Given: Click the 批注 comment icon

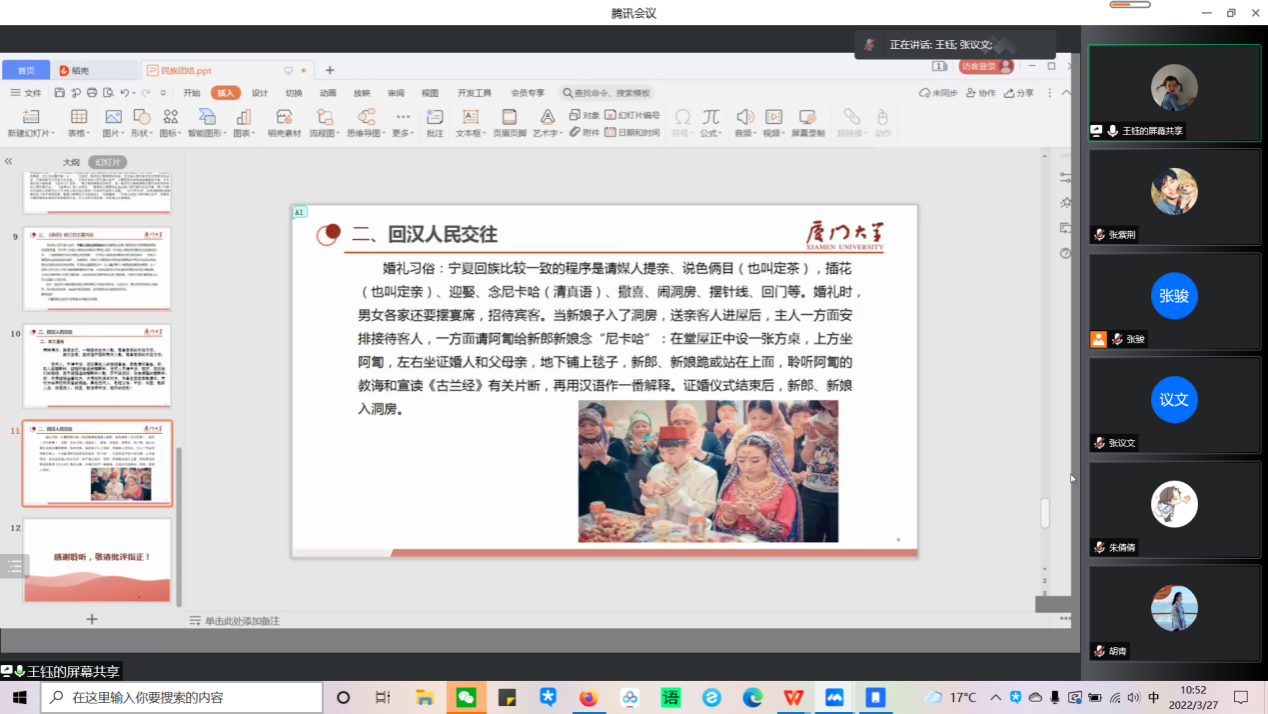Looking at the screenshot, I should click(x=434, y=118).
